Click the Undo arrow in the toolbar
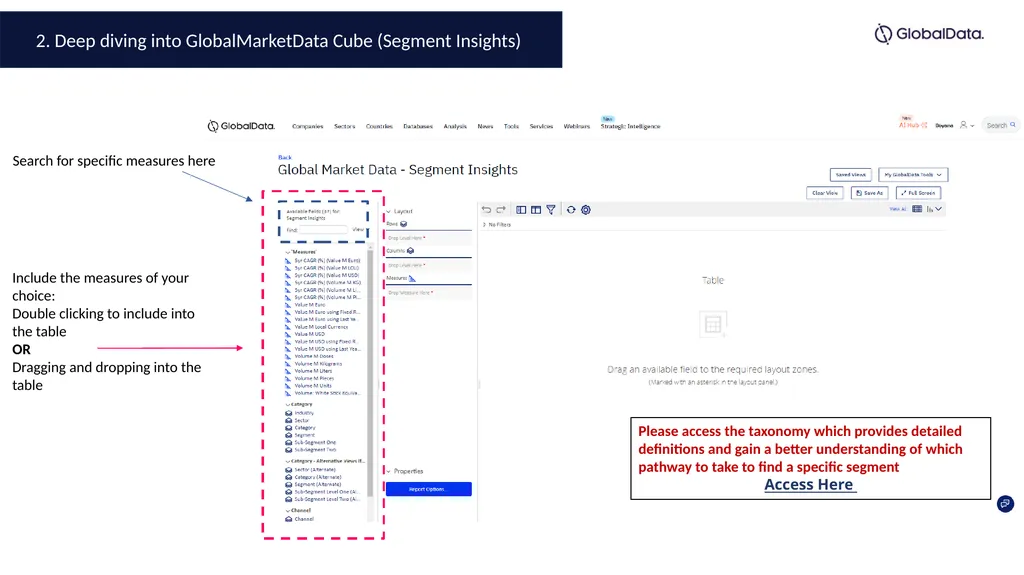Screen dimensions: 1024x575 point(487,210)
